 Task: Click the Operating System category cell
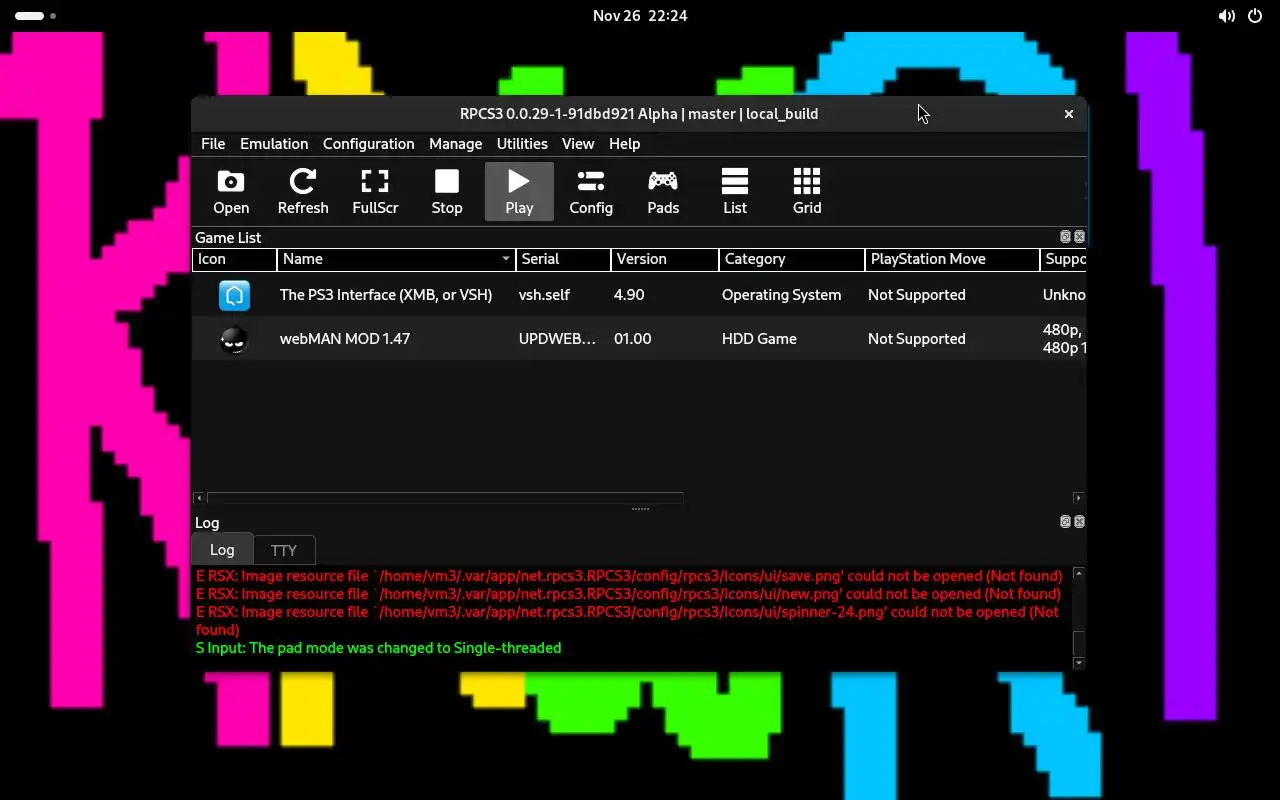(x=781, y=295)
